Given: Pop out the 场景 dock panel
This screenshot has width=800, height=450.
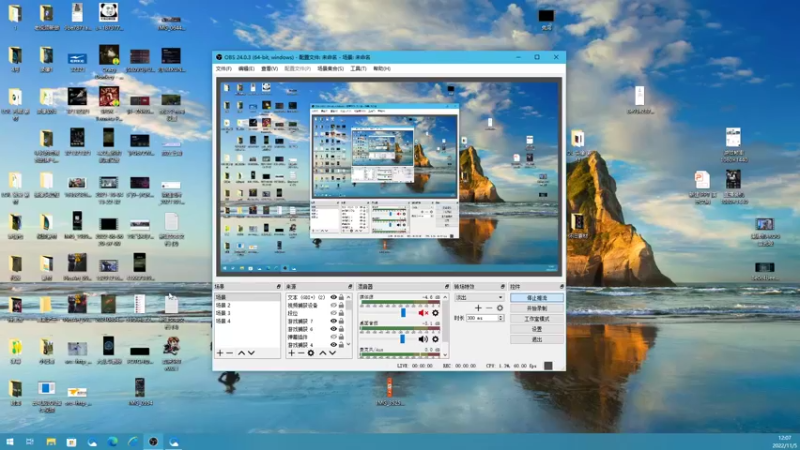Looking at the screenshot, I should [279, 287].
